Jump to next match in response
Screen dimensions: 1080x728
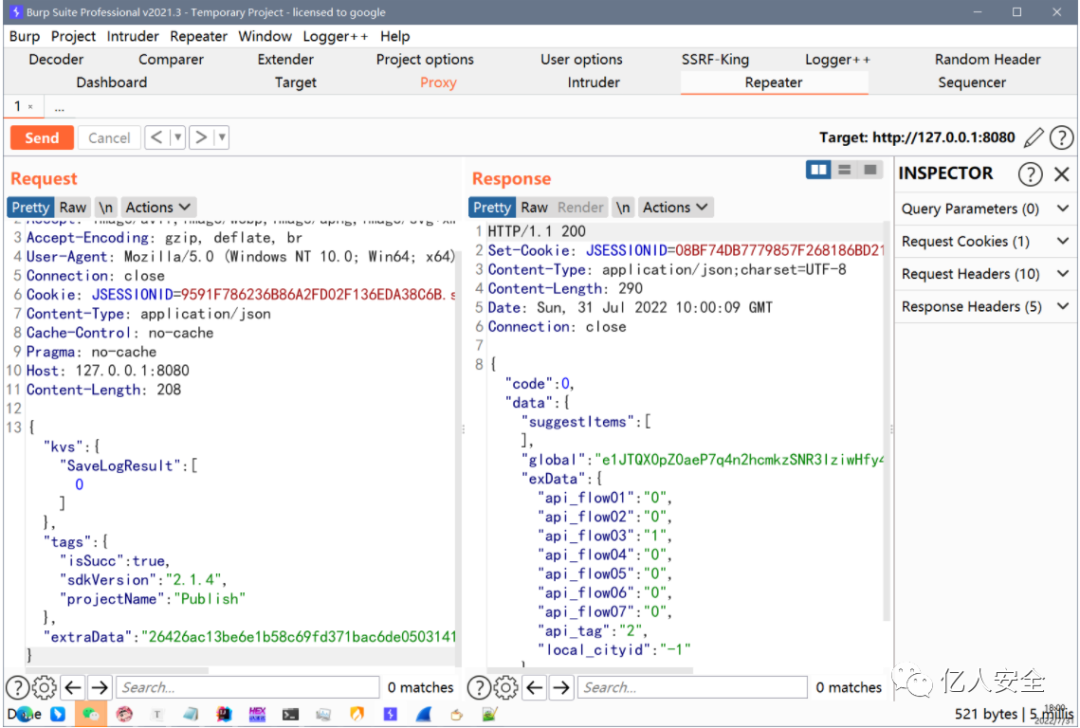pyautogui.click(x=562, y=687)
